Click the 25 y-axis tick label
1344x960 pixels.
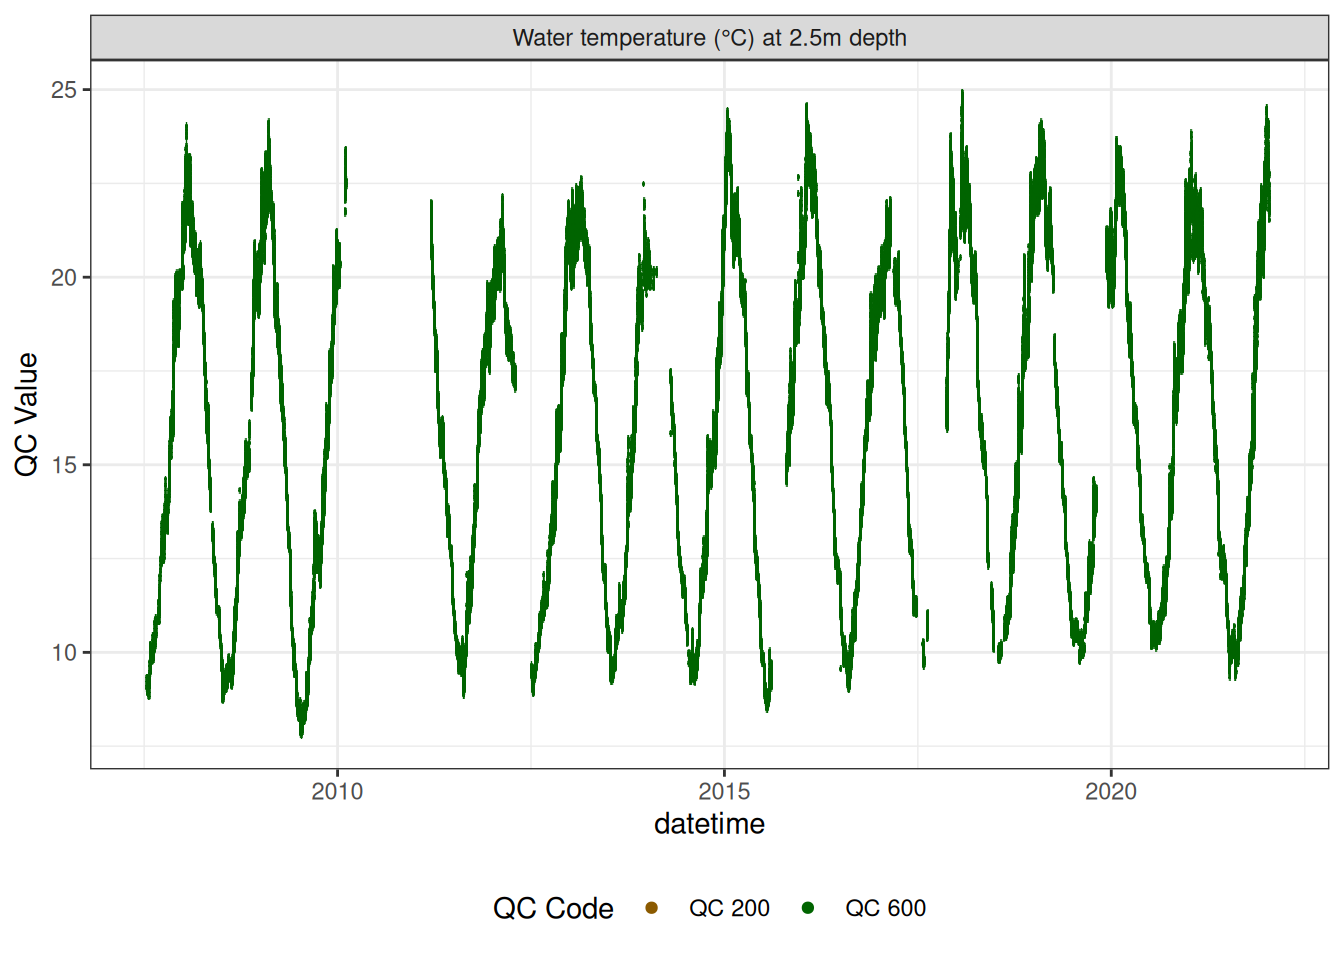(64, 90)
